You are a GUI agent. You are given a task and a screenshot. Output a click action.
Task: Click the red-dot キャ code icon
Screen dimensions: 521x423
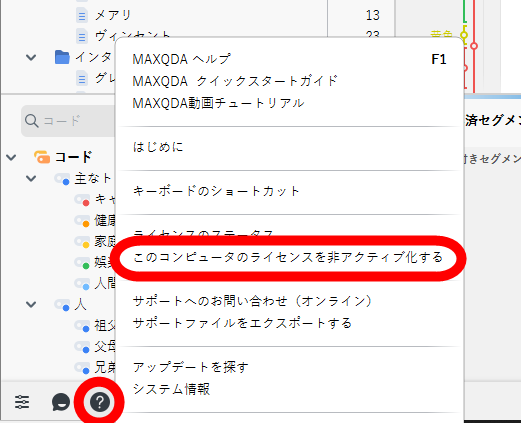point(82,200)
